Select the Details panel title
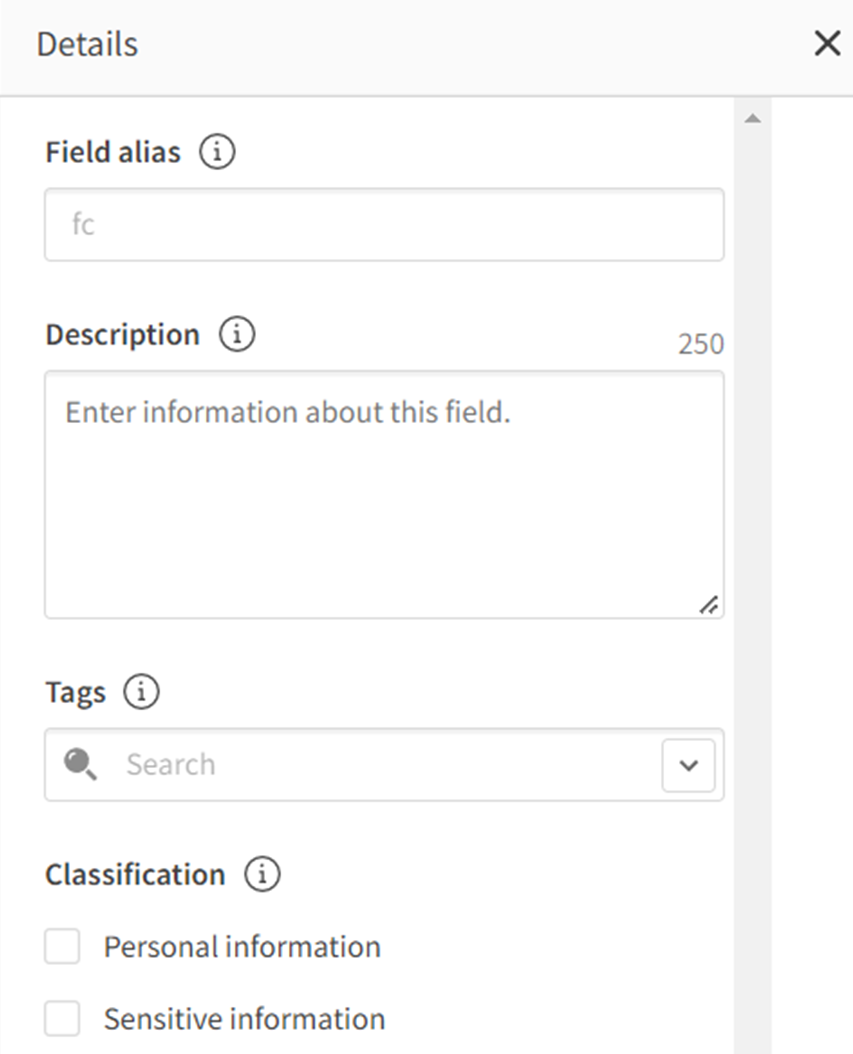Screen dimensions: 853x1054 pyautogui.click(x=86, y=43)
